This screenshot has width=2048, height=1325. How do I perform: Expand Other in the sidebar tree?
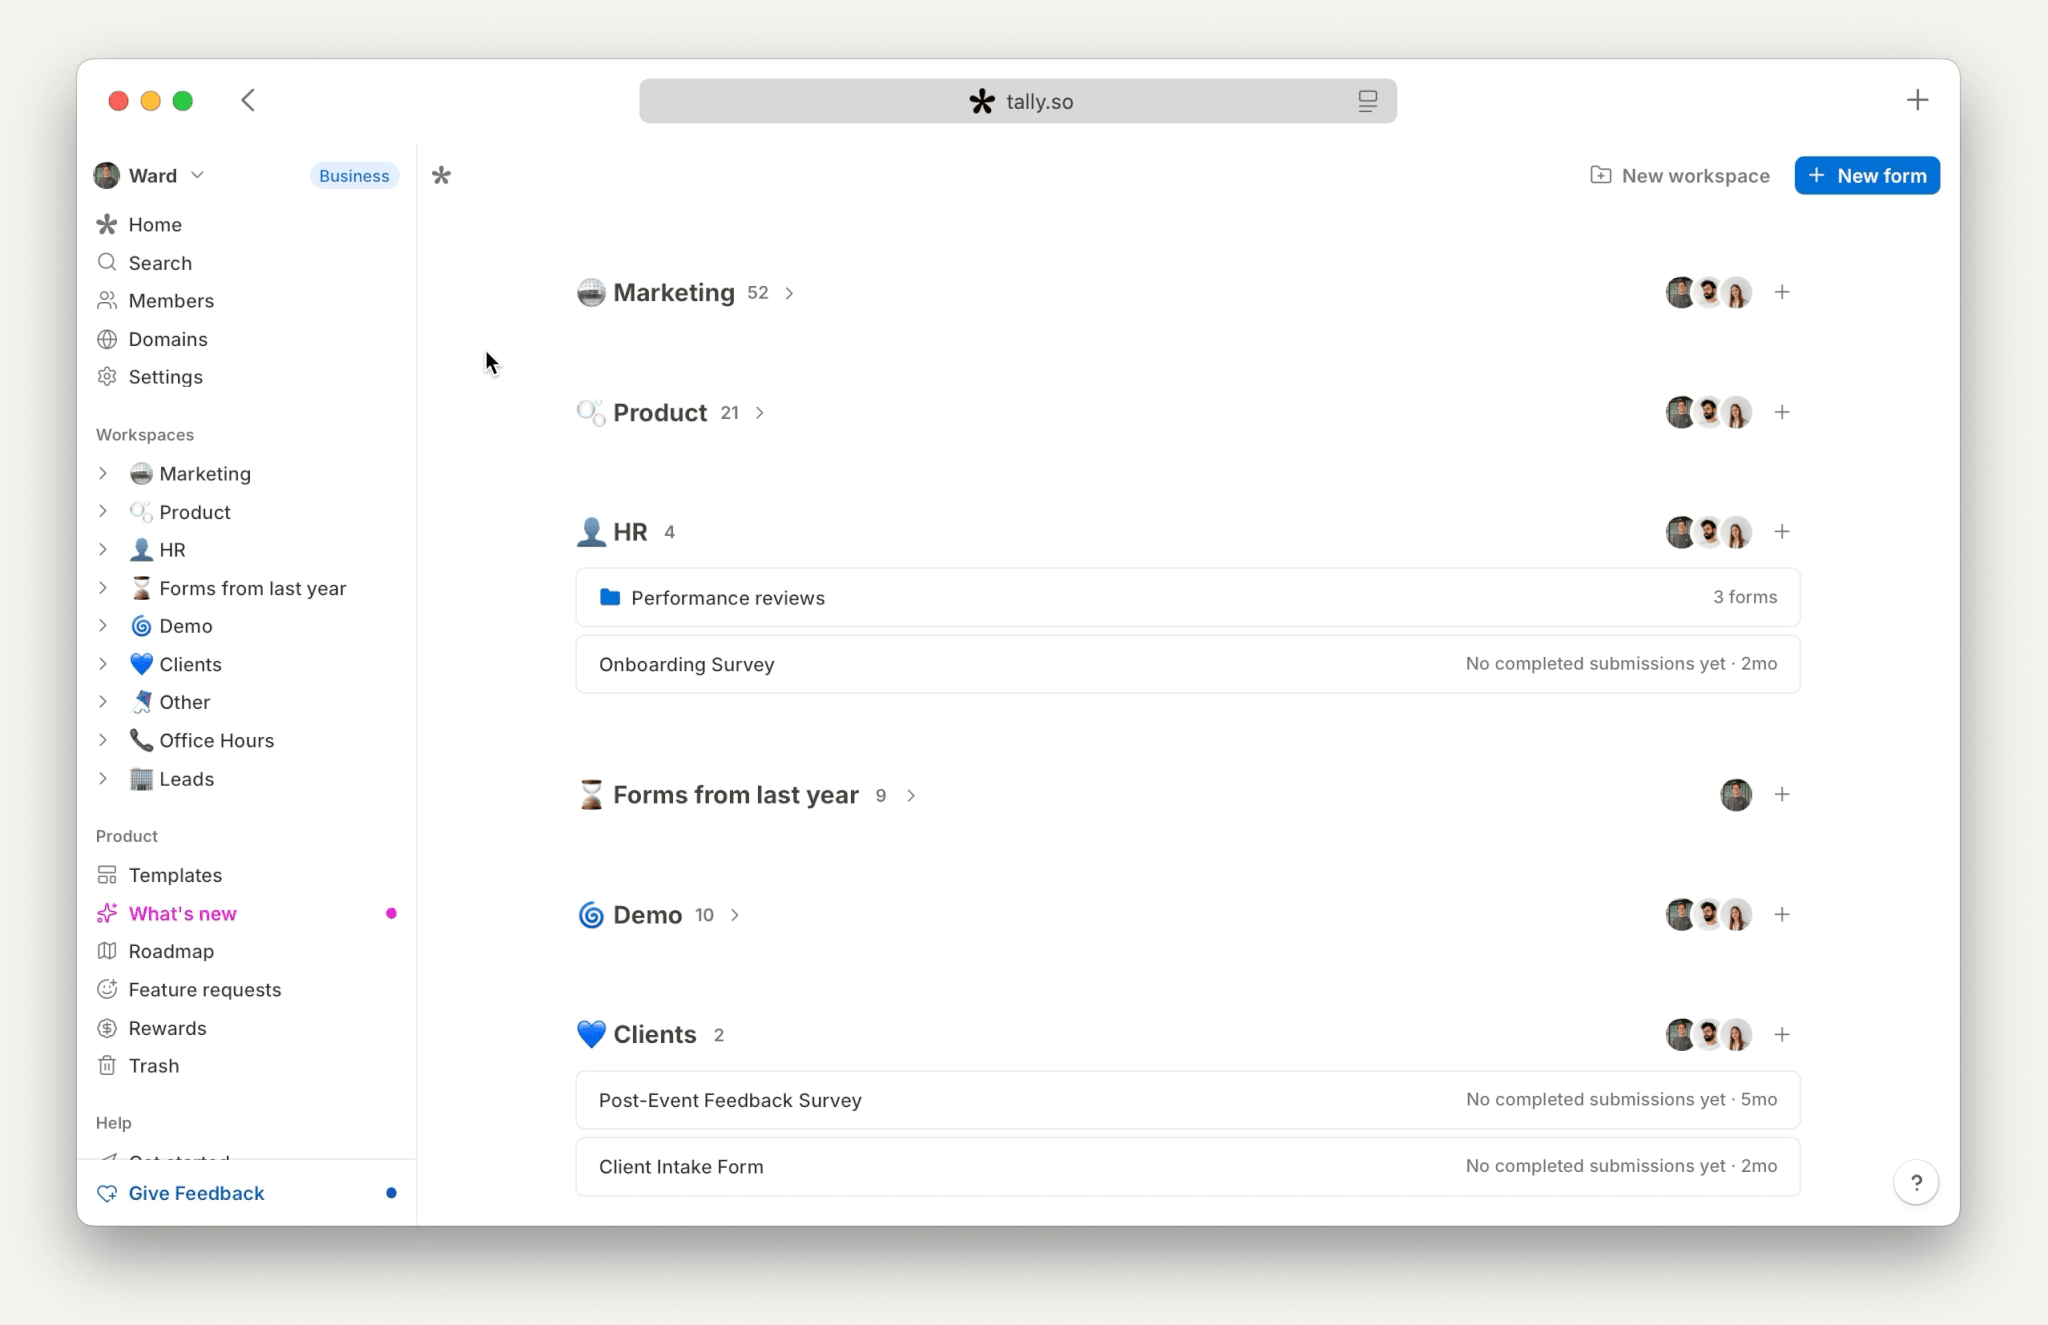coord(102,702)
